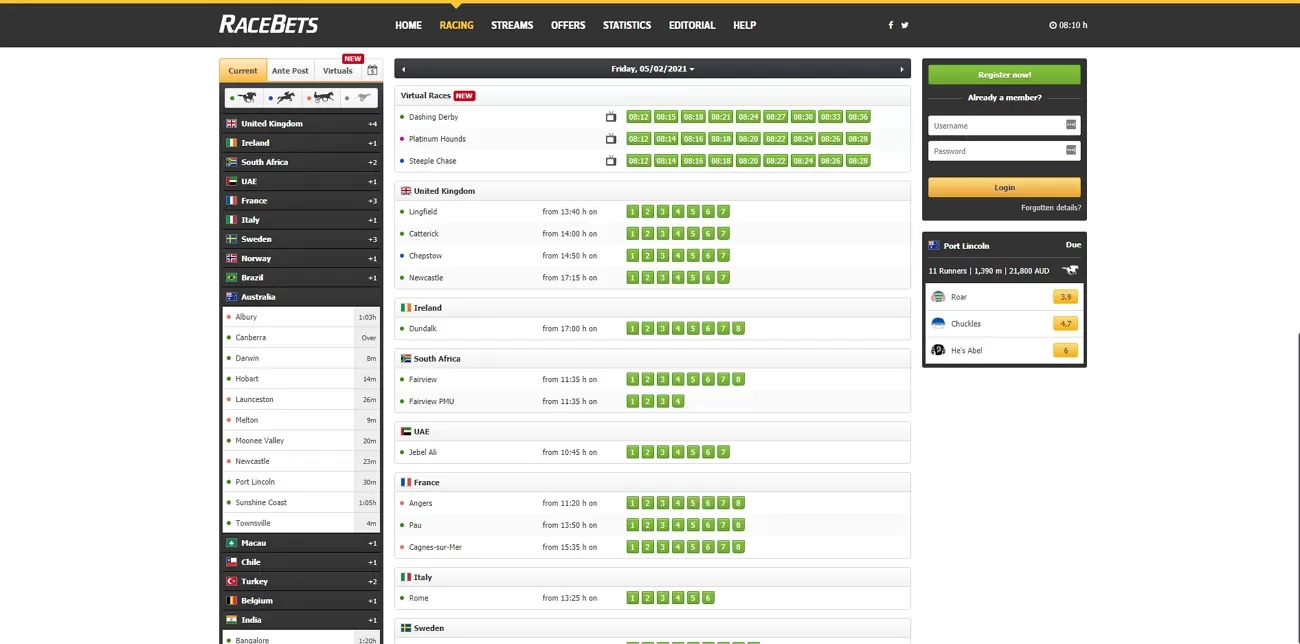Click inside the Password field
This screenshot has width=1300, height=644.
click(x=1004, y=150)
